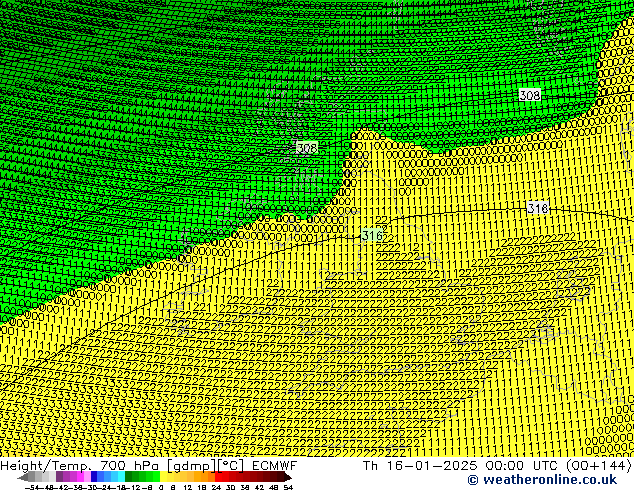Click the yellow segment of the color scale

[x=163, y=478]
